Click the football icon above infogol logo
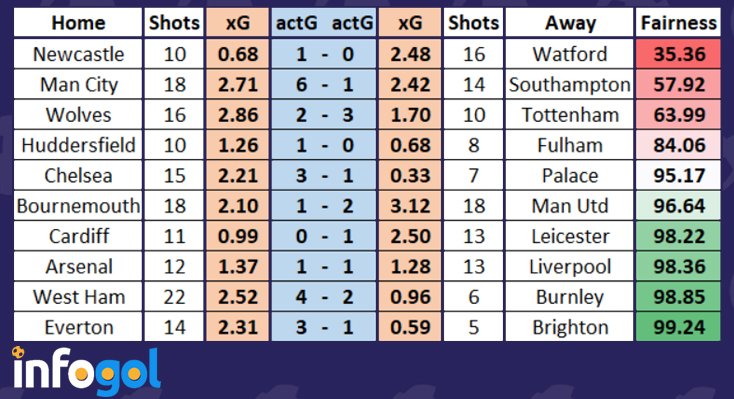 (18, 352)
